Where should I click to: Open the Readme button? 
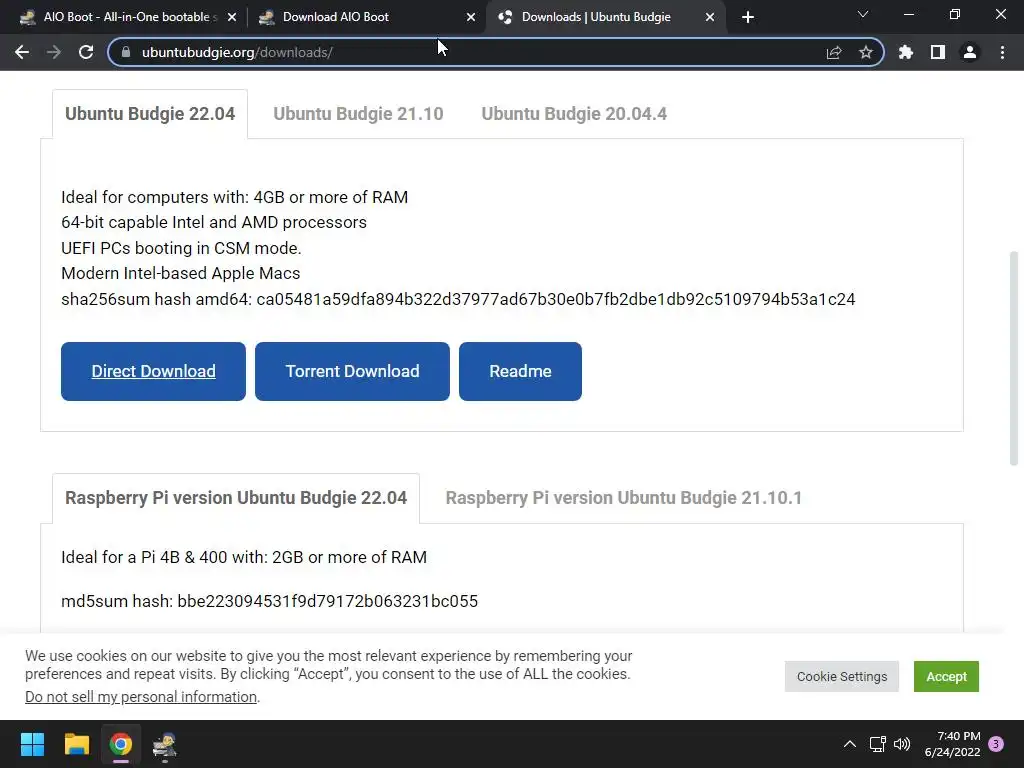point(520,371)
